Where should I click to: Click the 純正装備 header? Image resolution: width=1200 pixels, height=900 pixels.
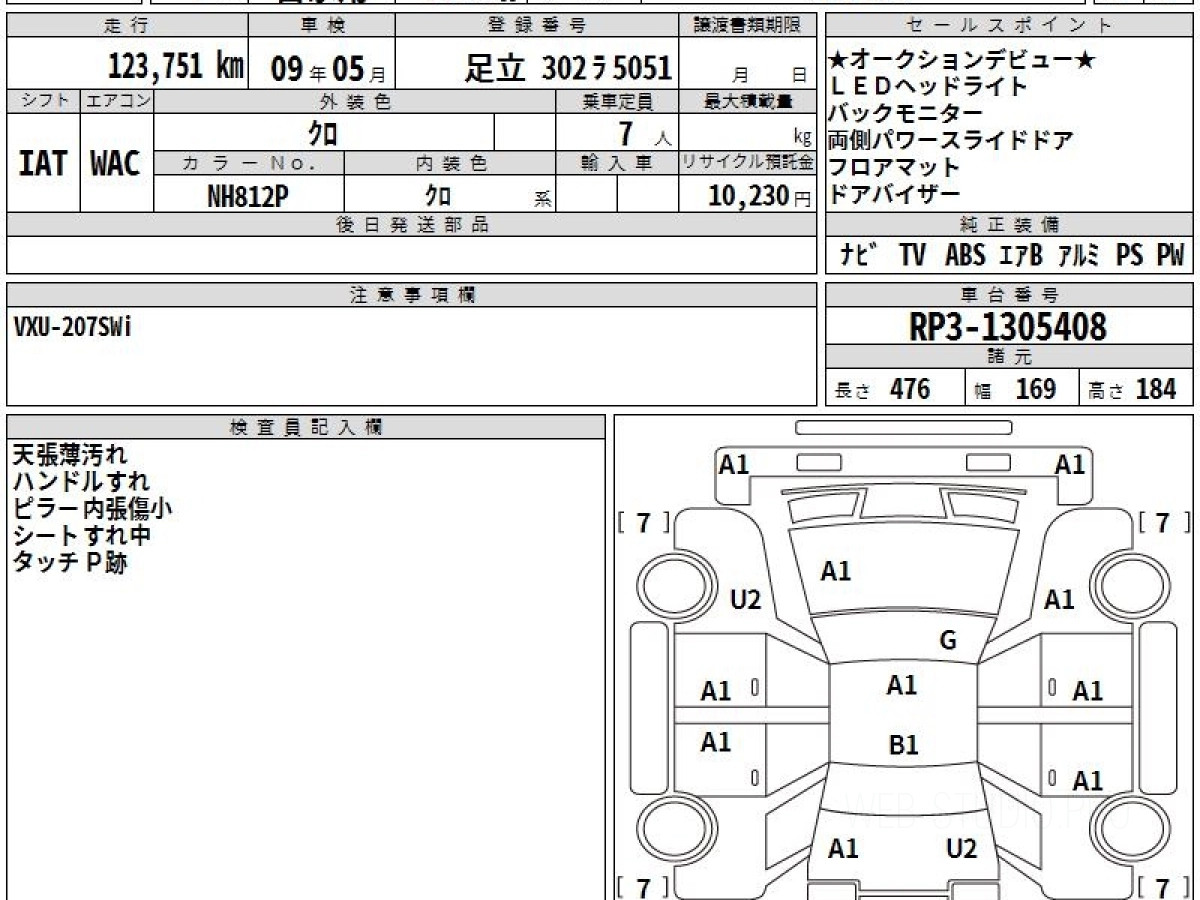point(1009,225)
